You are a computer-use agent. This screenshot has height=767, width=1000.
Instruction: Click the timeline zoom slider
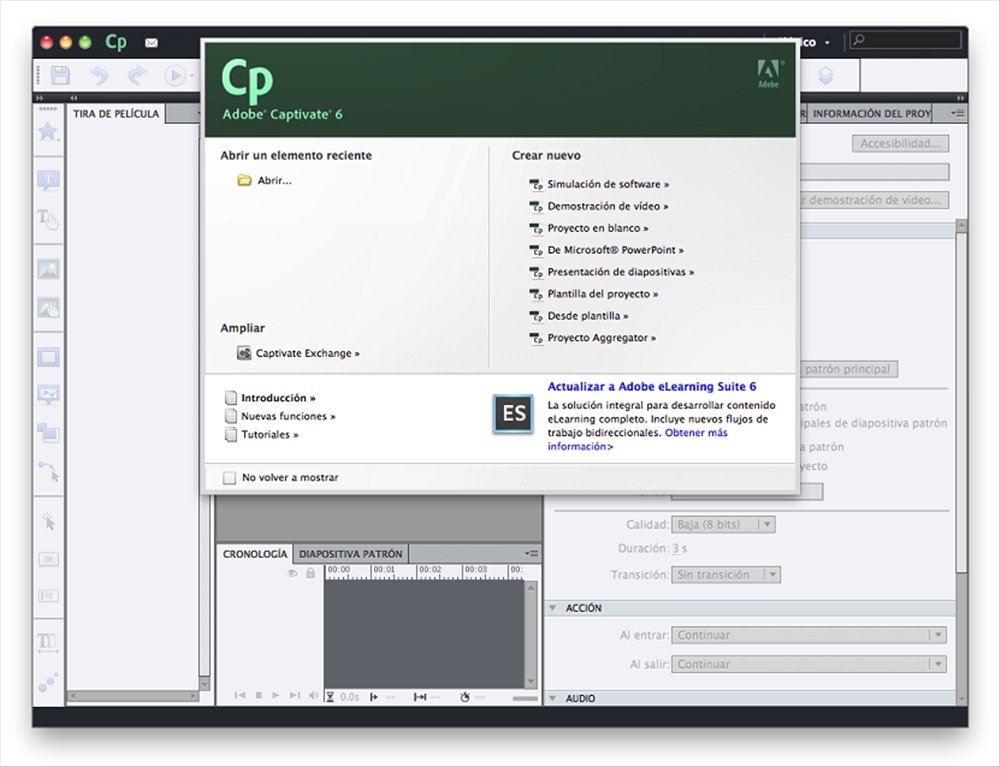(x=526, y=698)
